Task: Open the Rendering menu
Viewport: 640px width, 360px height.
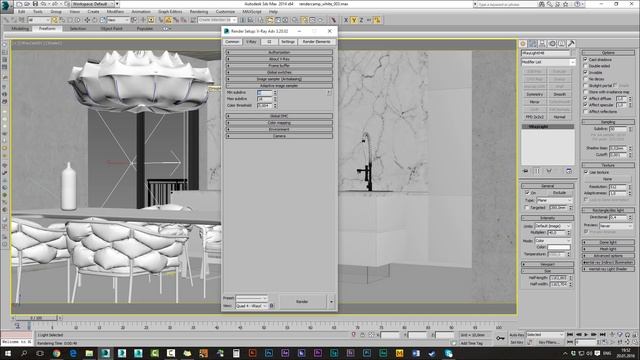Action: (199, 12)
